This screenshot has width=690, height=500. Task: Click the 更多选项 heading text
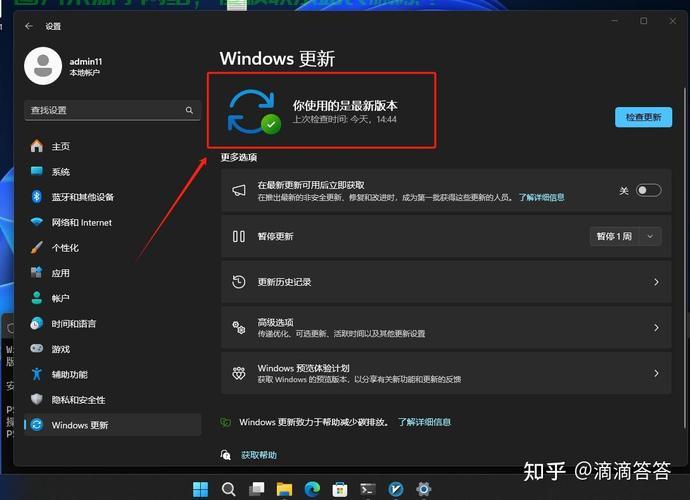(x=239, y=157)
